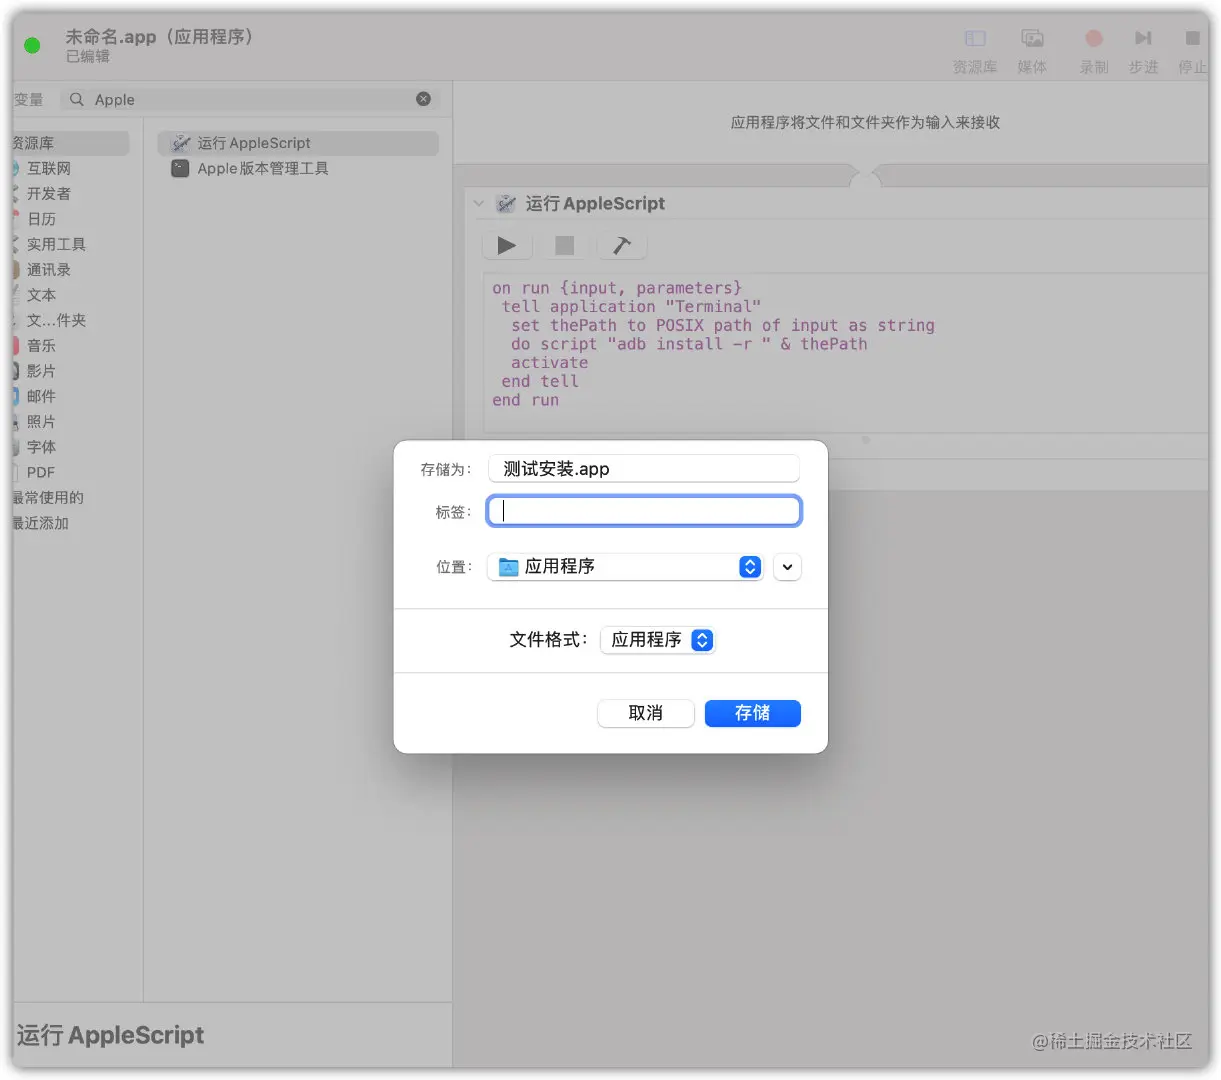
Task: Select the 通讯录 category
Action: 49,269
